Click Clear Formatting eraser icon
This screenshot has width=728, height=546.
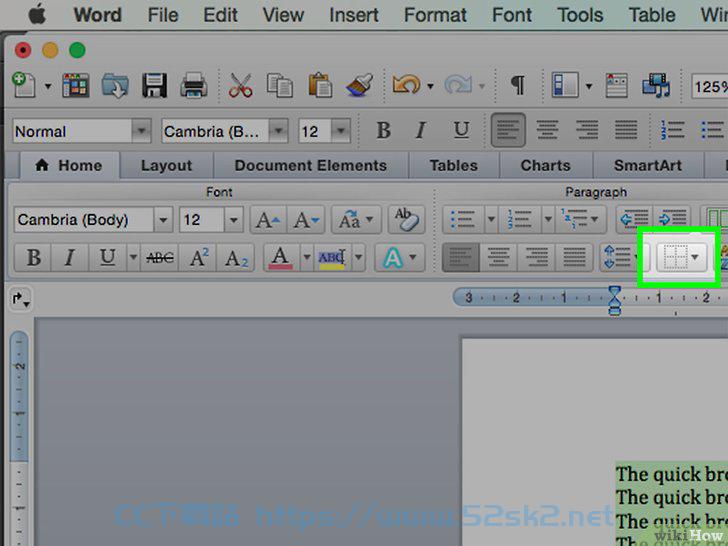(406, 220)
